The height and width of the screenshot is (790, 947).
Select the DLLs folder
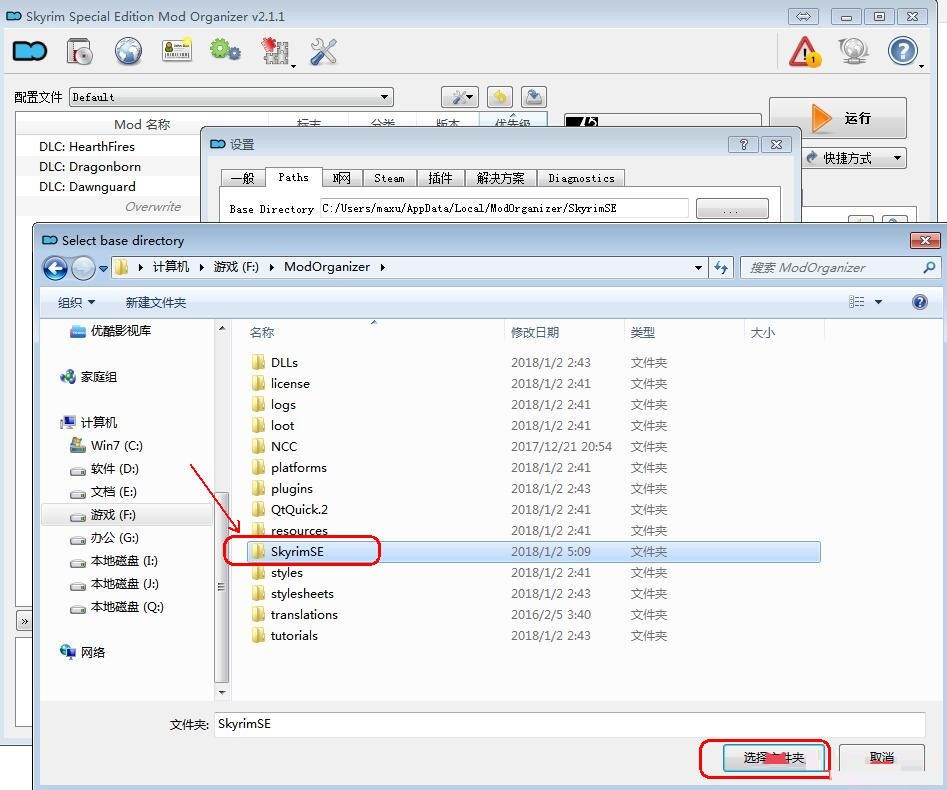pyautogui.click(x=284, y=362)
